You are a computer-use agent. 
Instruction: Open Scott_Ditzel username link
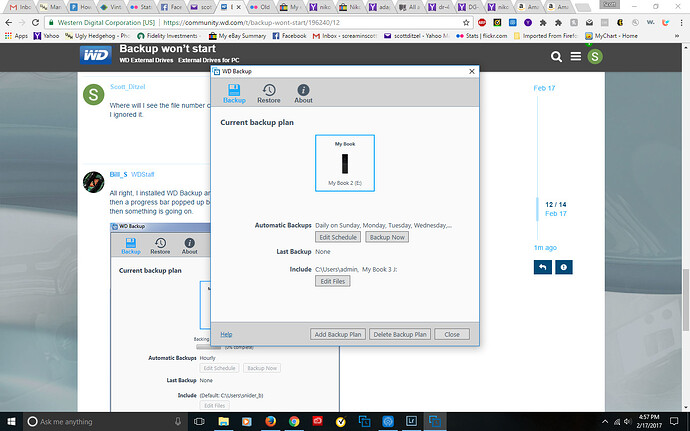coord(128,87)
